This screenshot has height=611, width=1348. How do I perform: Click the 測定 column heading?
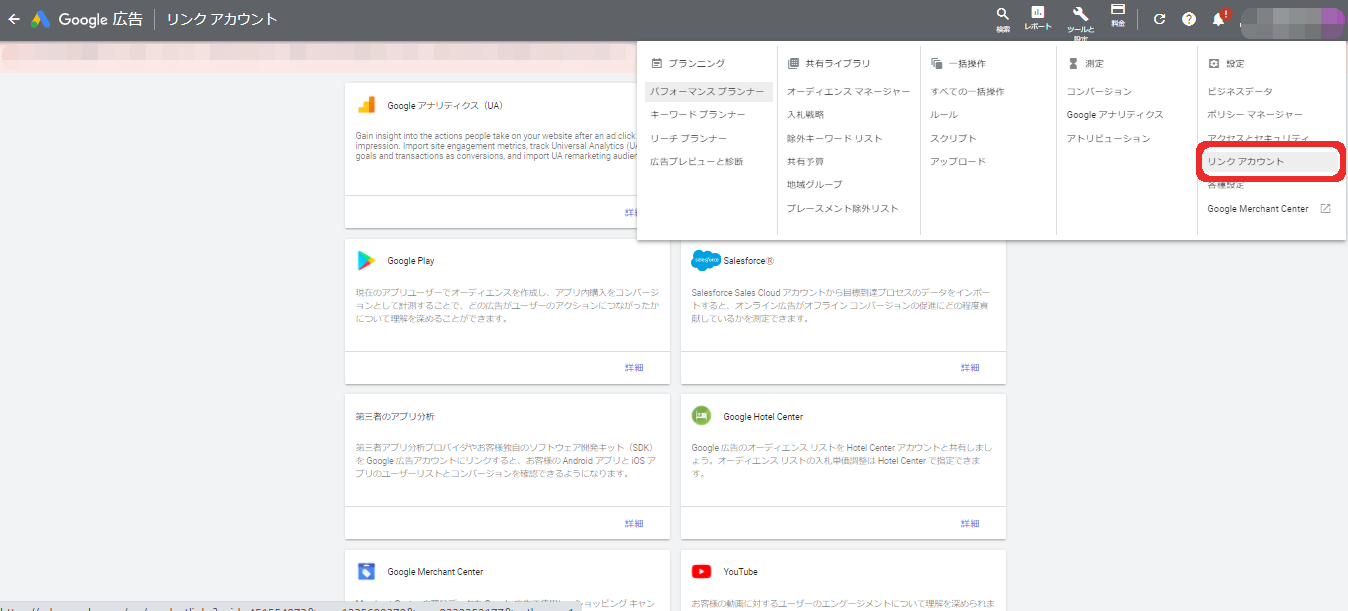tap(1094, 63)
